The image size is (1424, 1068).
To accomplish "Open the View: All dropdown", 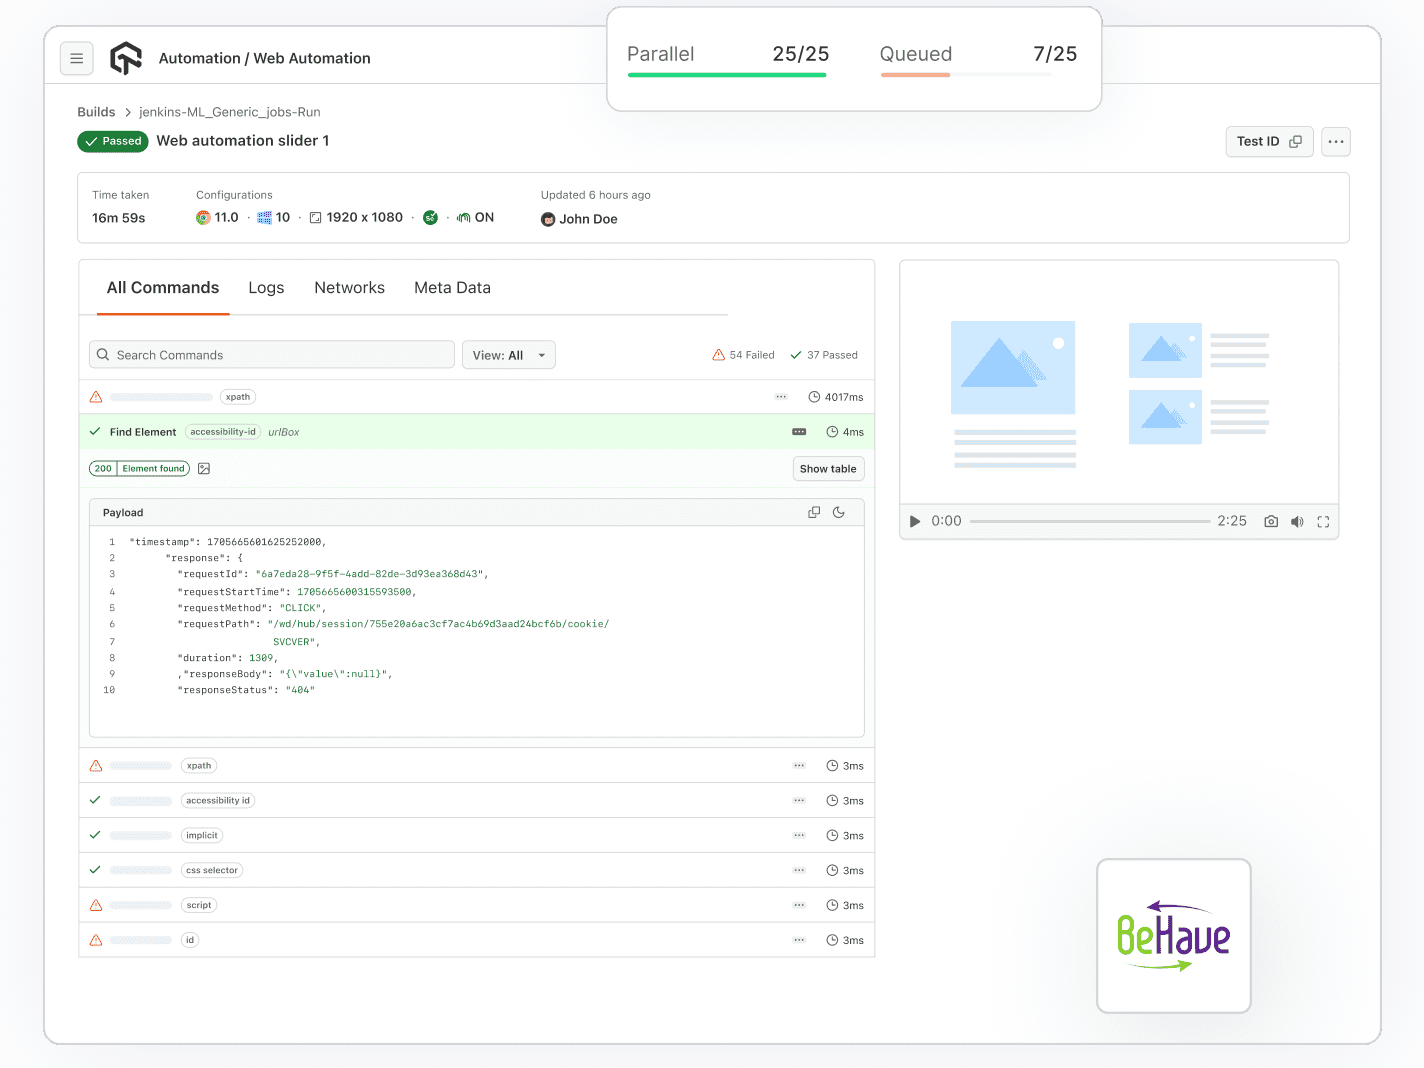I will pyautogui.click(x=508, y=354).
